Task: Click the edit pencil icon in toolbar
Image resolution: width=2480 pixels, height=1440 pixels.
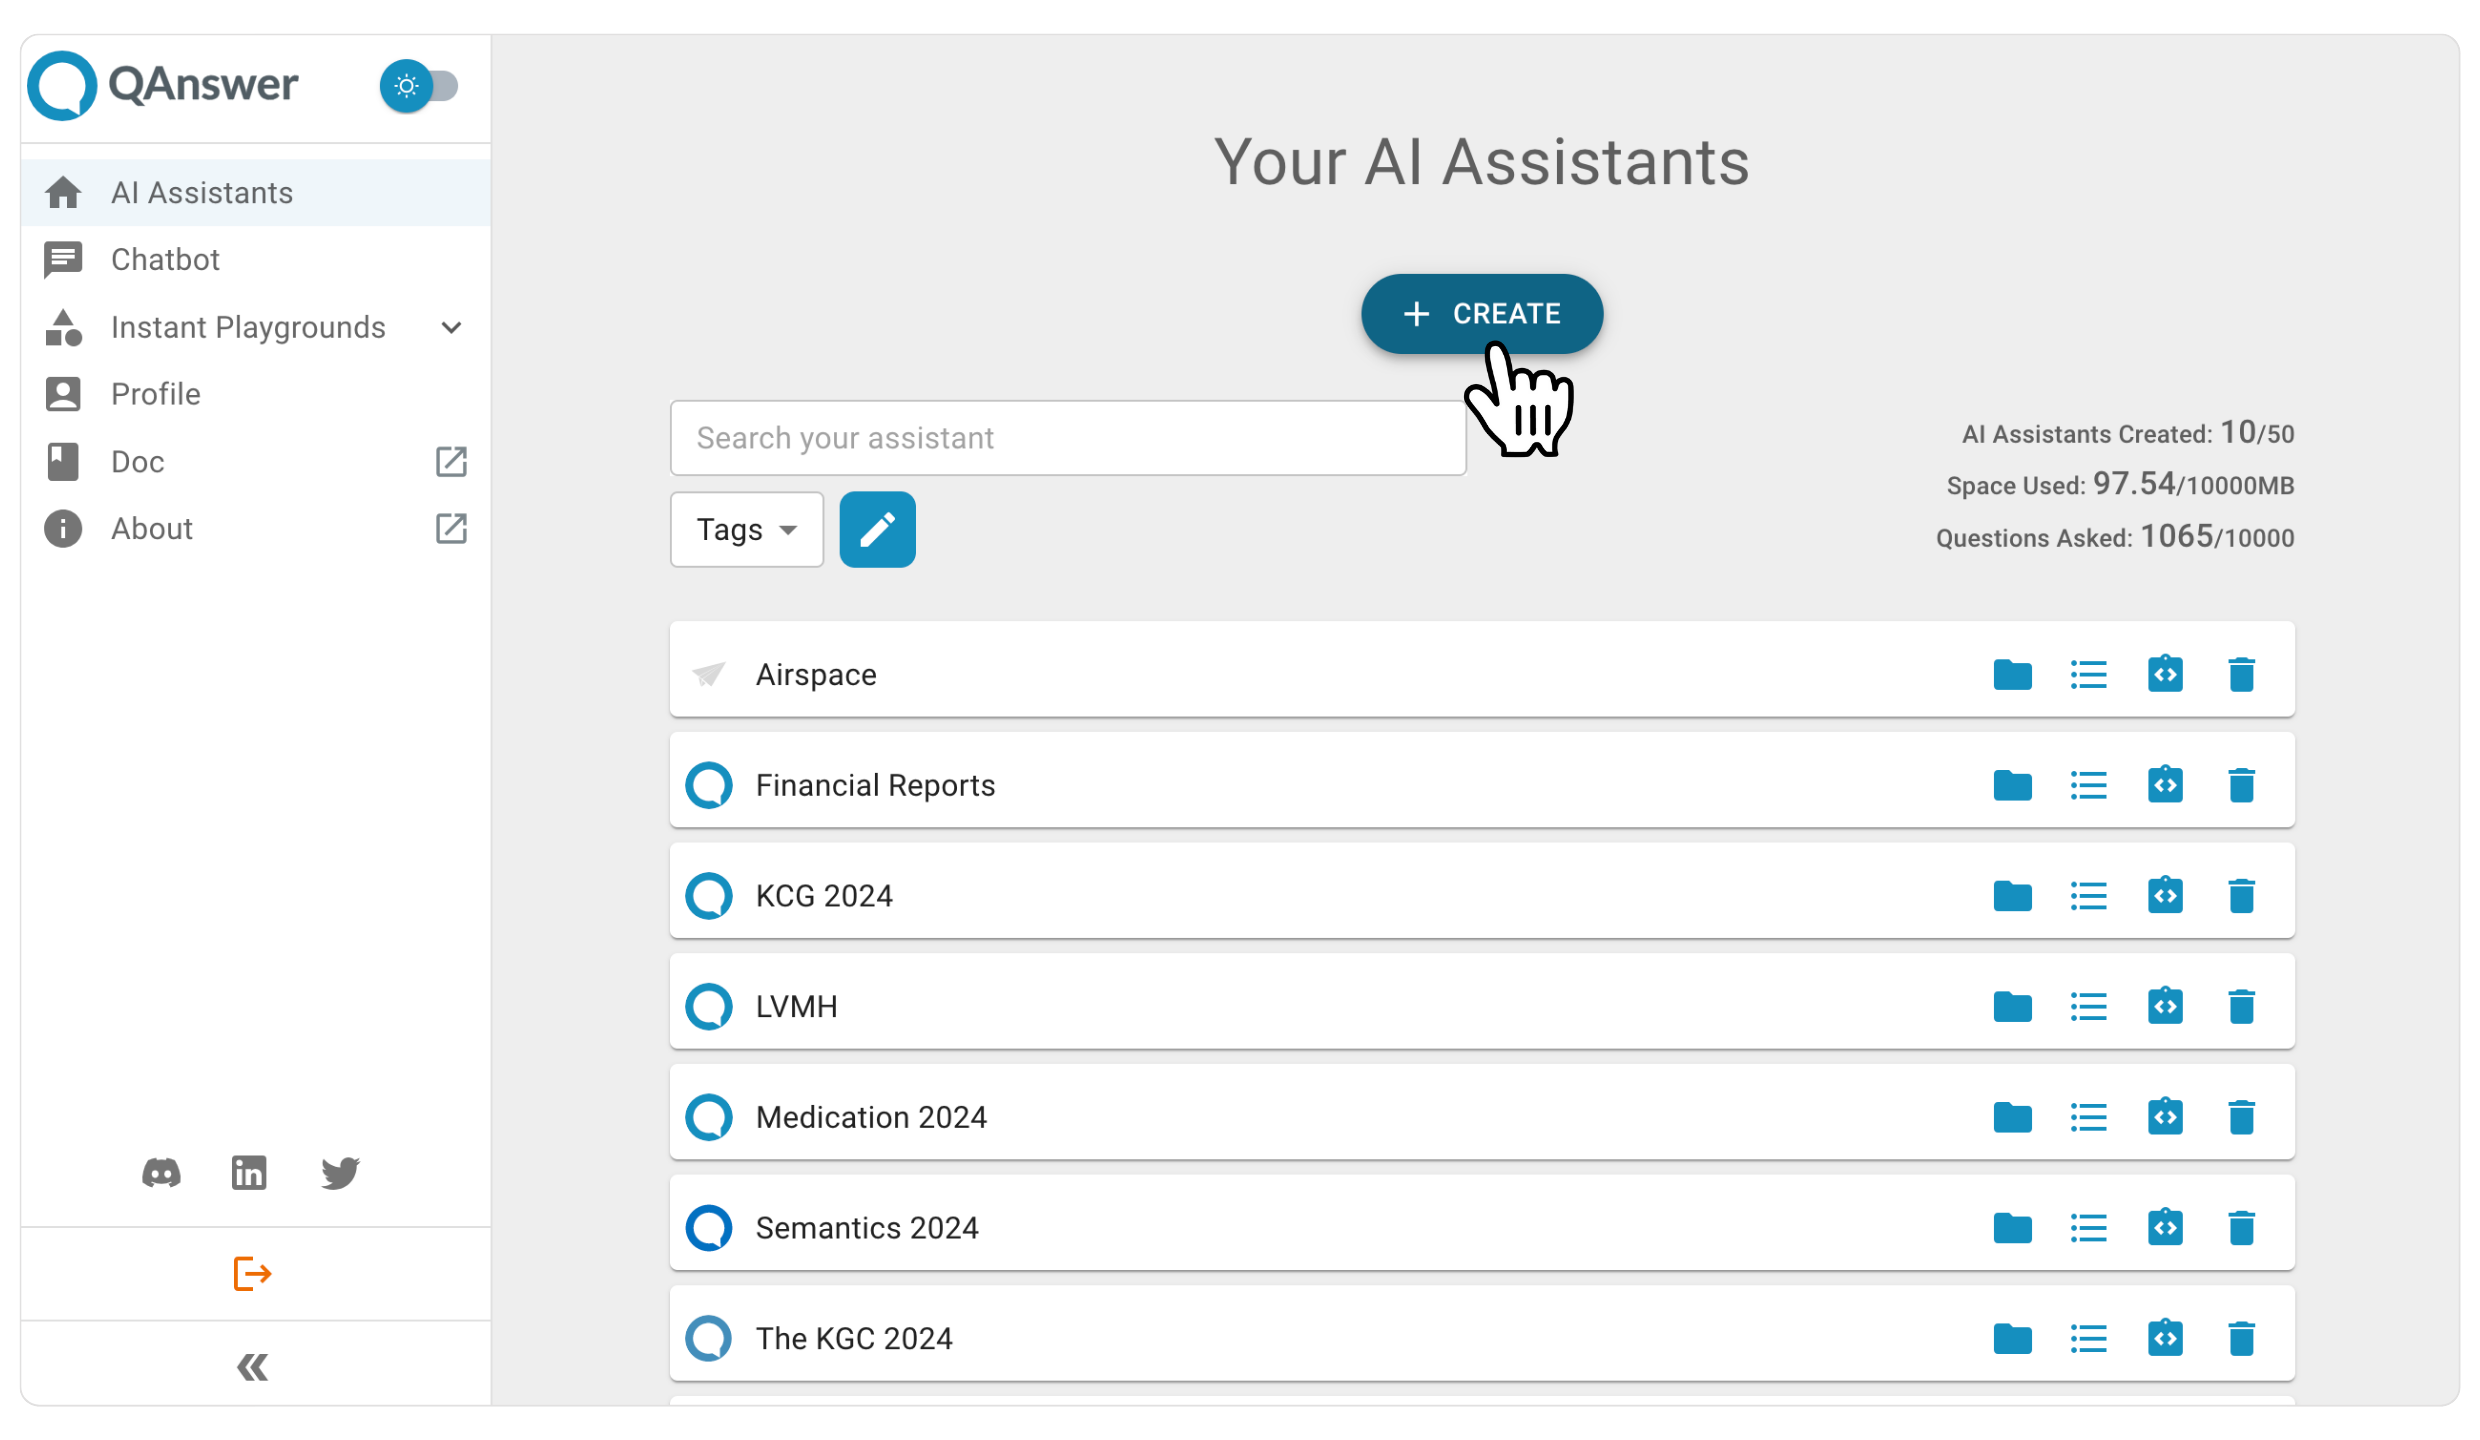Action: pyautogui.click(x=878, y=528)
